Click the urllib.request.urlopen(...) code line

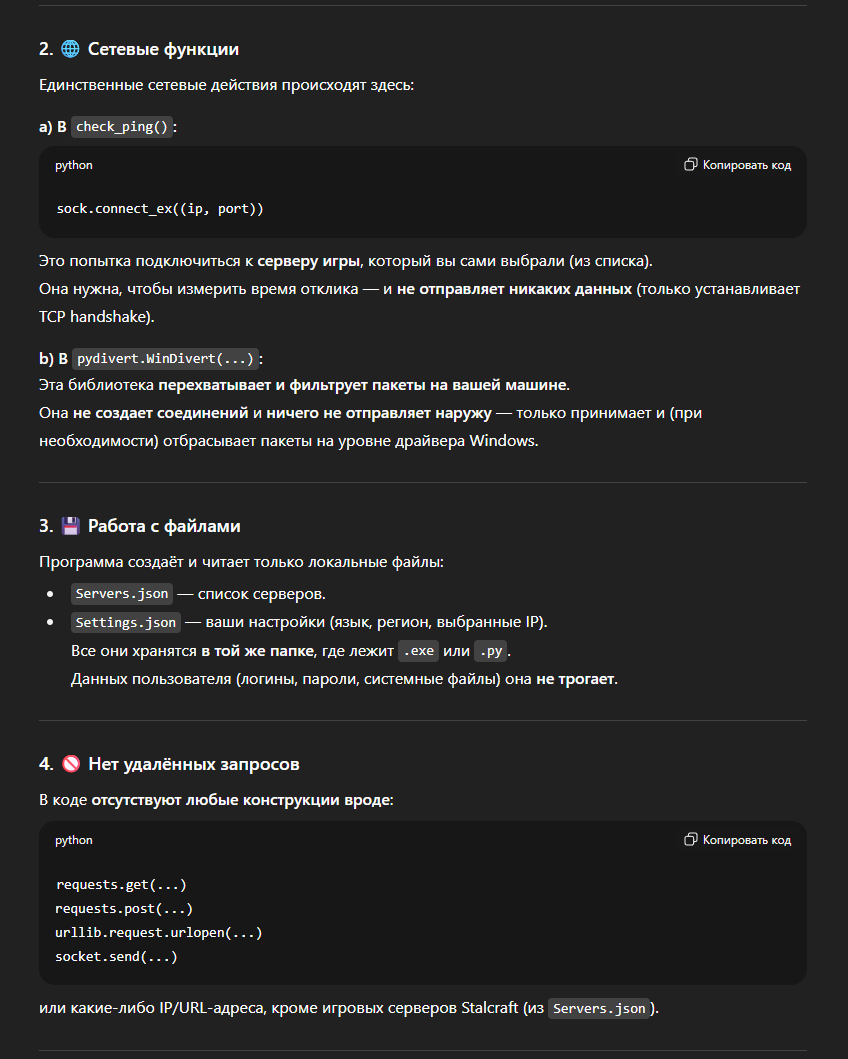tap(158, 932)
